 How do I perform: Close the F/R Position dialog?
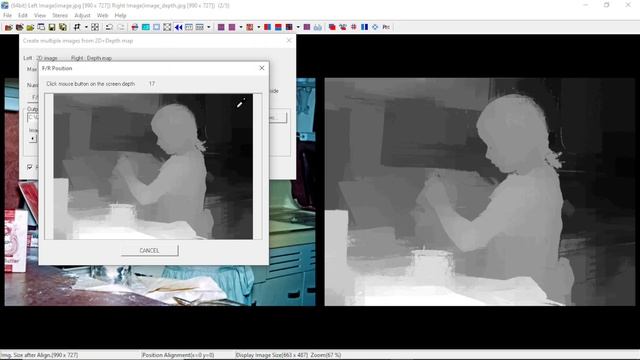pyautogui.click(x=262, y=68)
